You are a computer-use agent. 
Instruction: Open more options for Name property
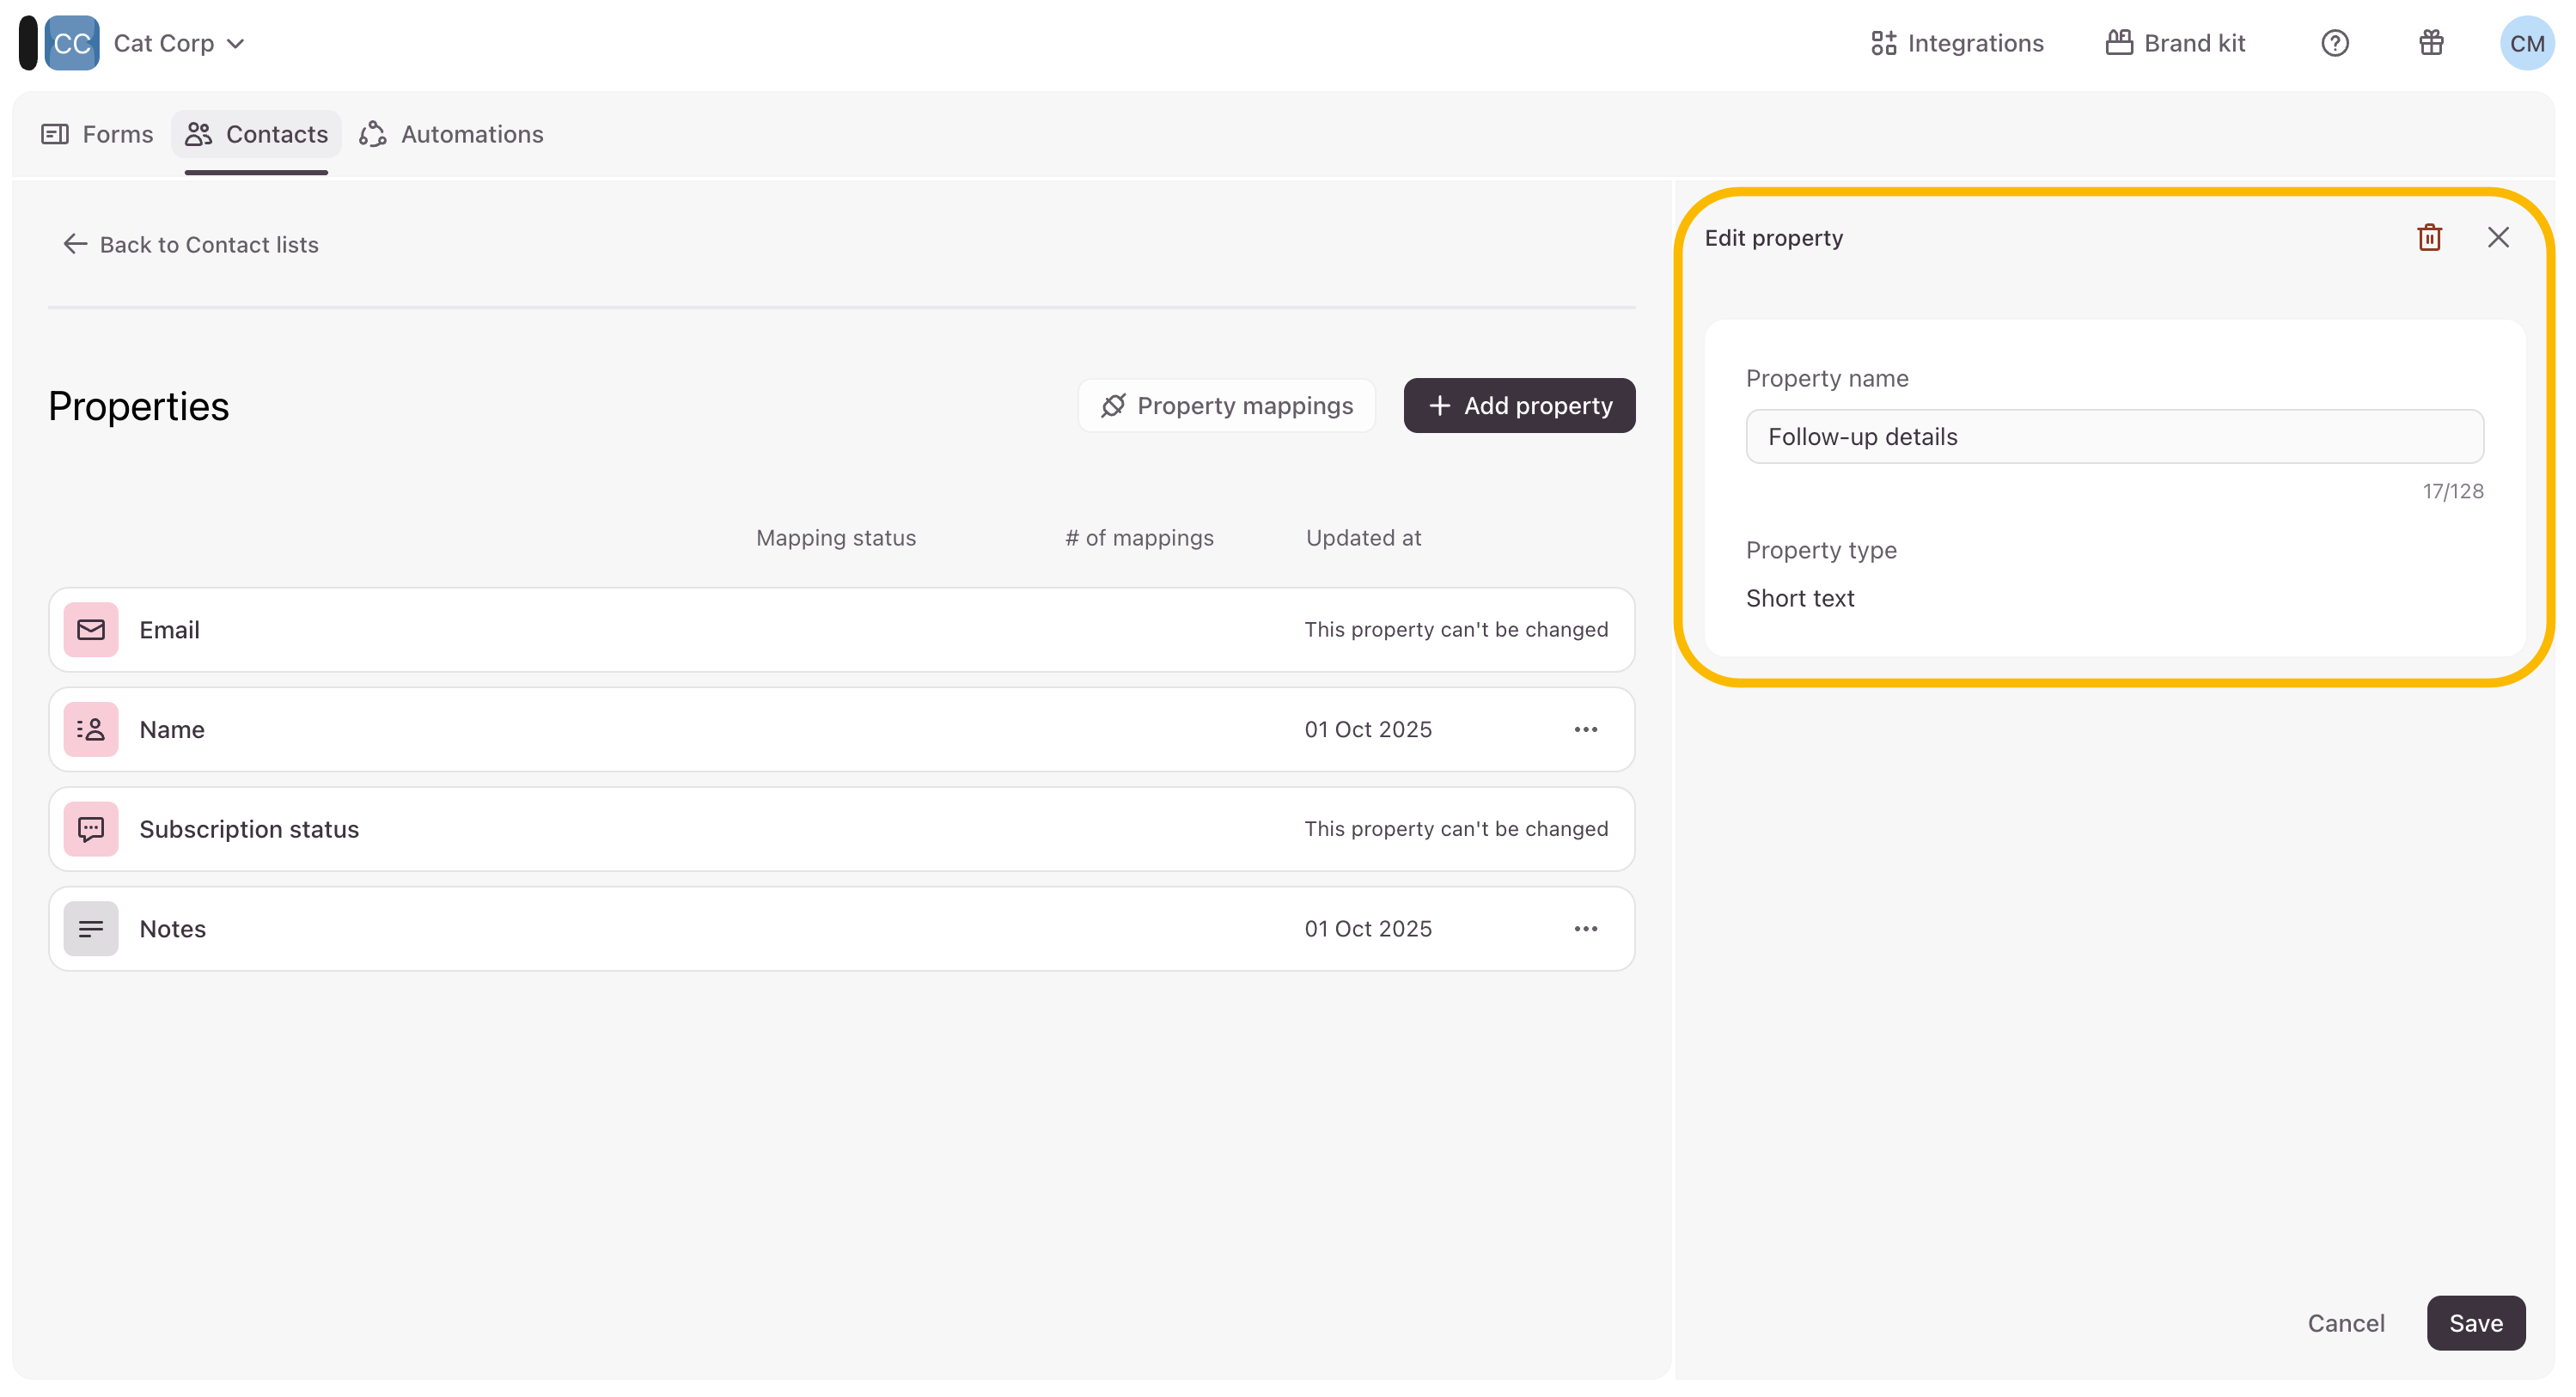pyautogui.click(x=1585, y=729)
